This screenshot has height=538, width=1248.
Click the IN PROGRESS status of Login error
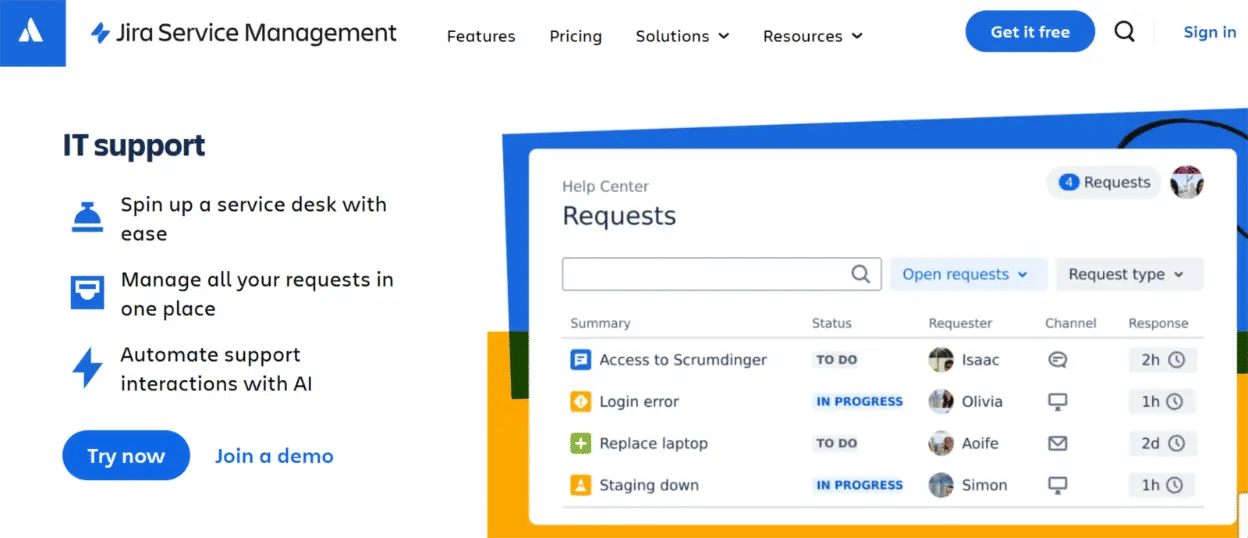pos(859,402)
